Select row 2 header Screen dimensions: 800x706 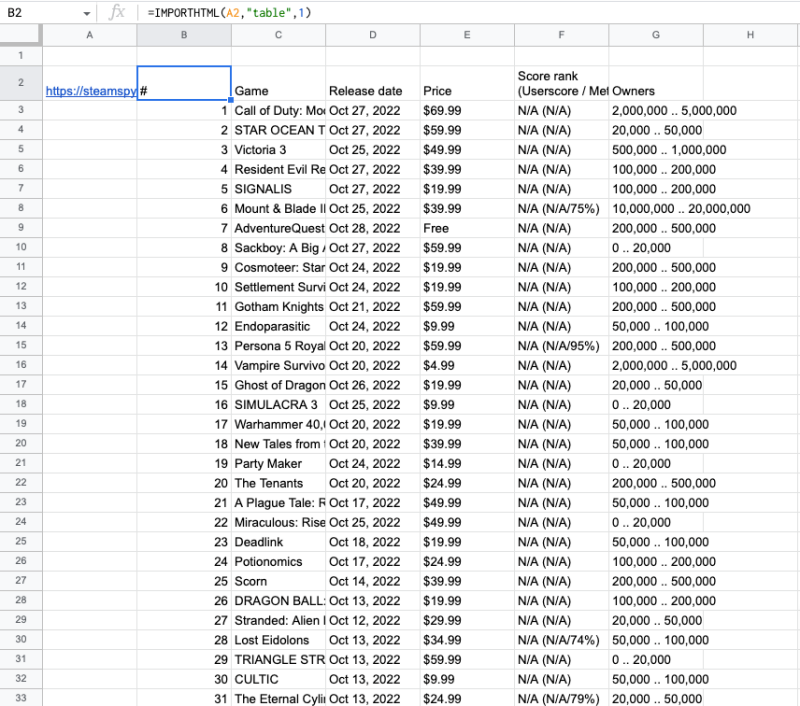[20, 82]
